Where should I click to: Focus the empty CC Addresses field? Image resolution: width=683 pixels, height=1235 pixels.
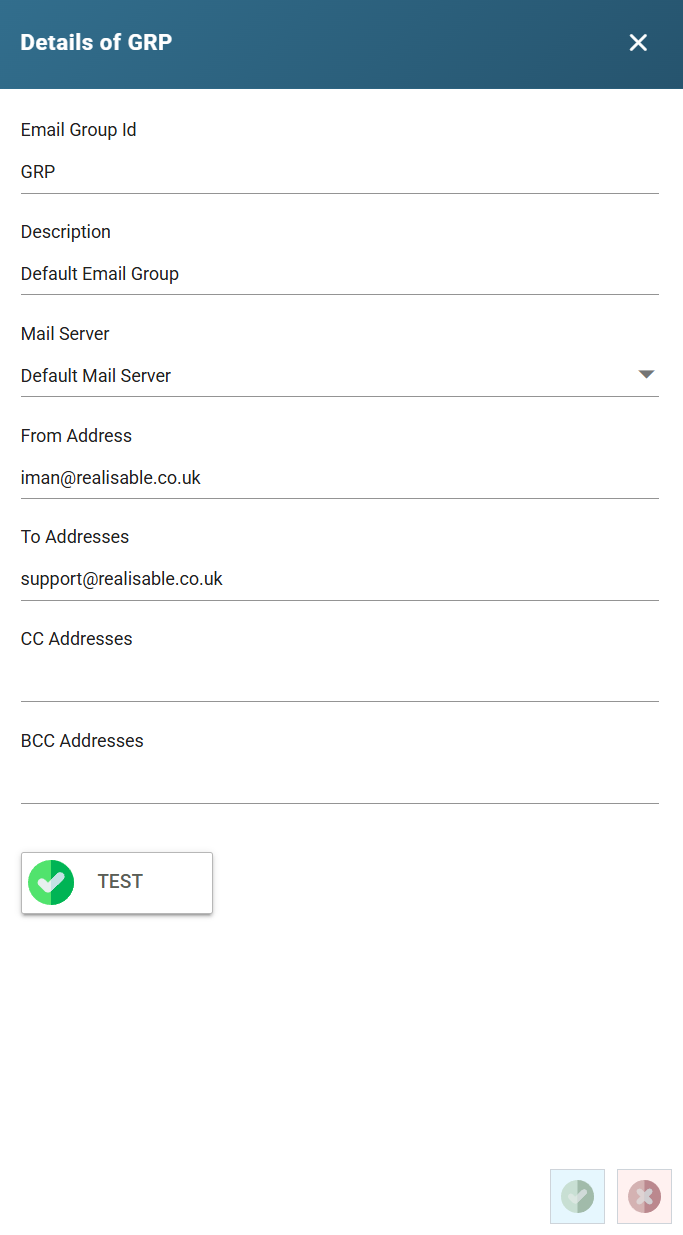(x=339, y=681)
